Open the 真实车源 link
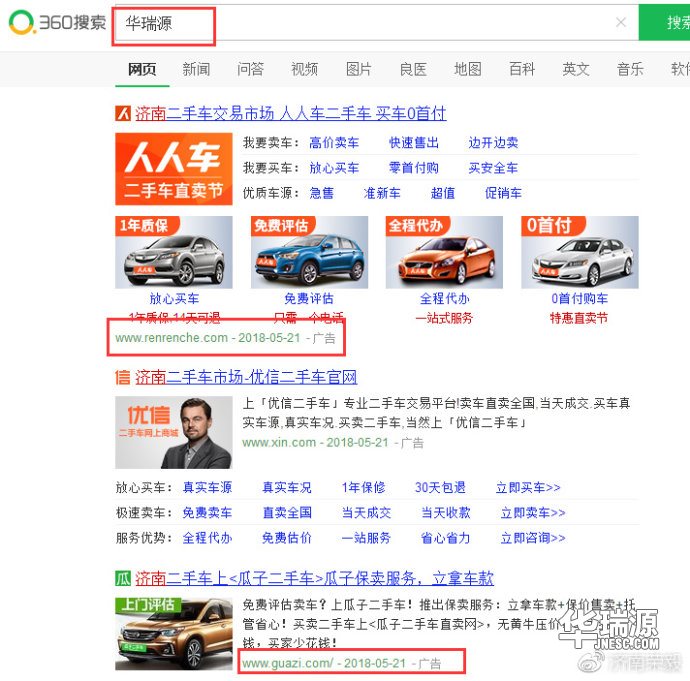Screen dimensions: 690x681 click(207, 487)
